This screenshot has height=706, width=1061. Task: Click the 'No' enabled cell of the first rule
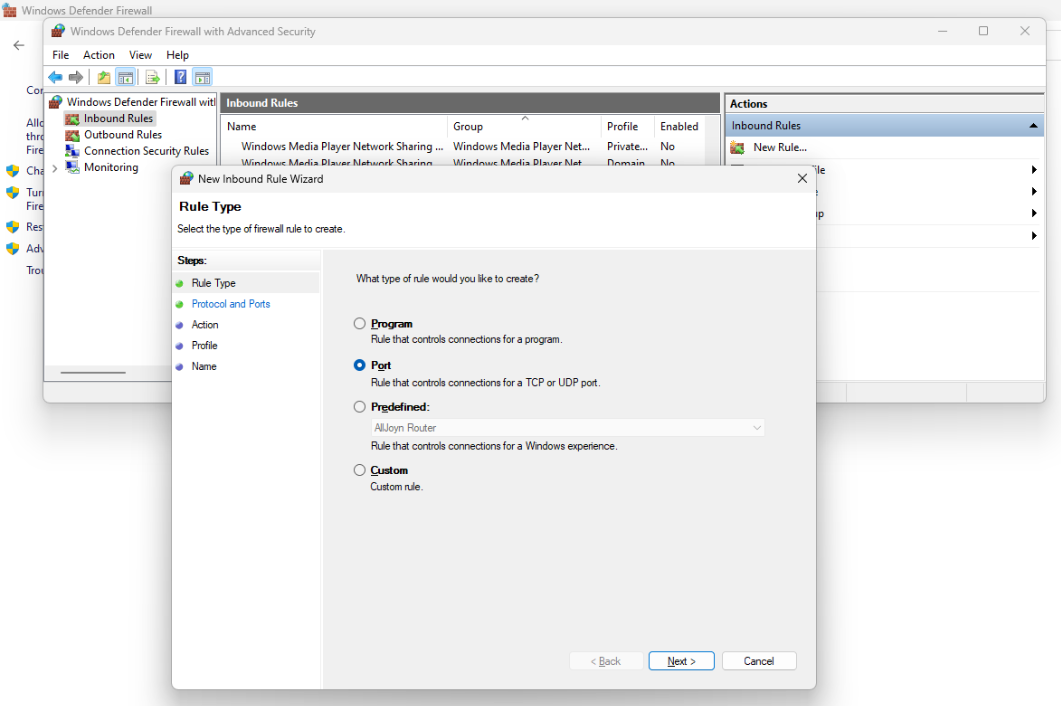point(668,146)
